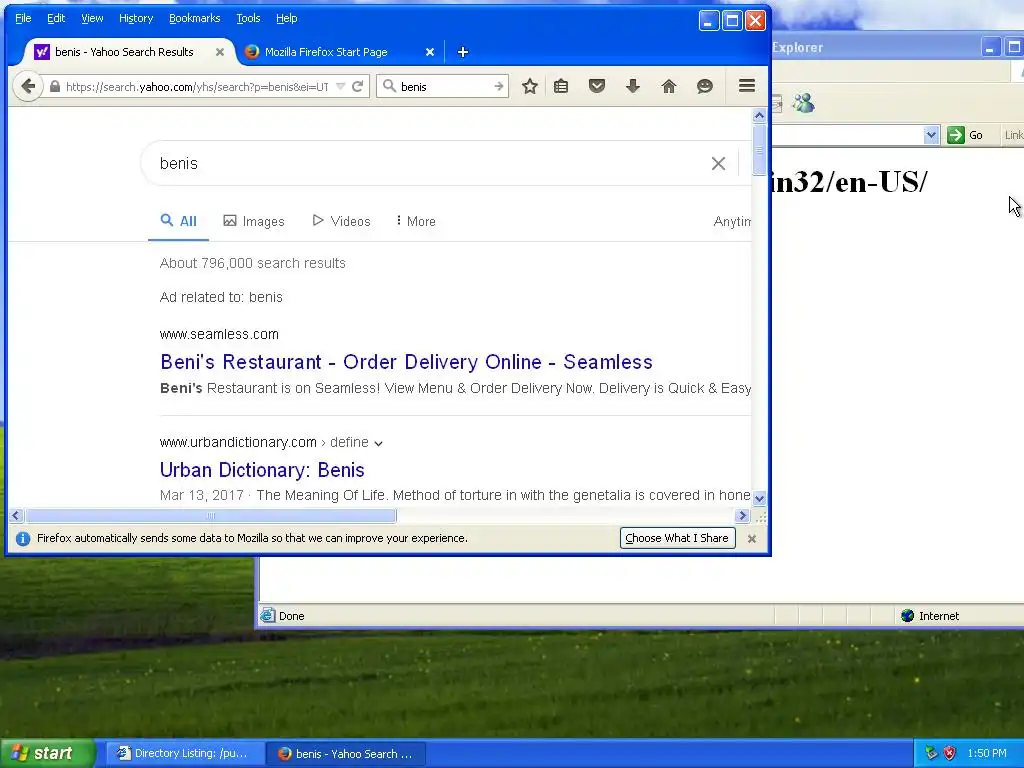Click vertical scrollbar up arrow

coord(759,116)
